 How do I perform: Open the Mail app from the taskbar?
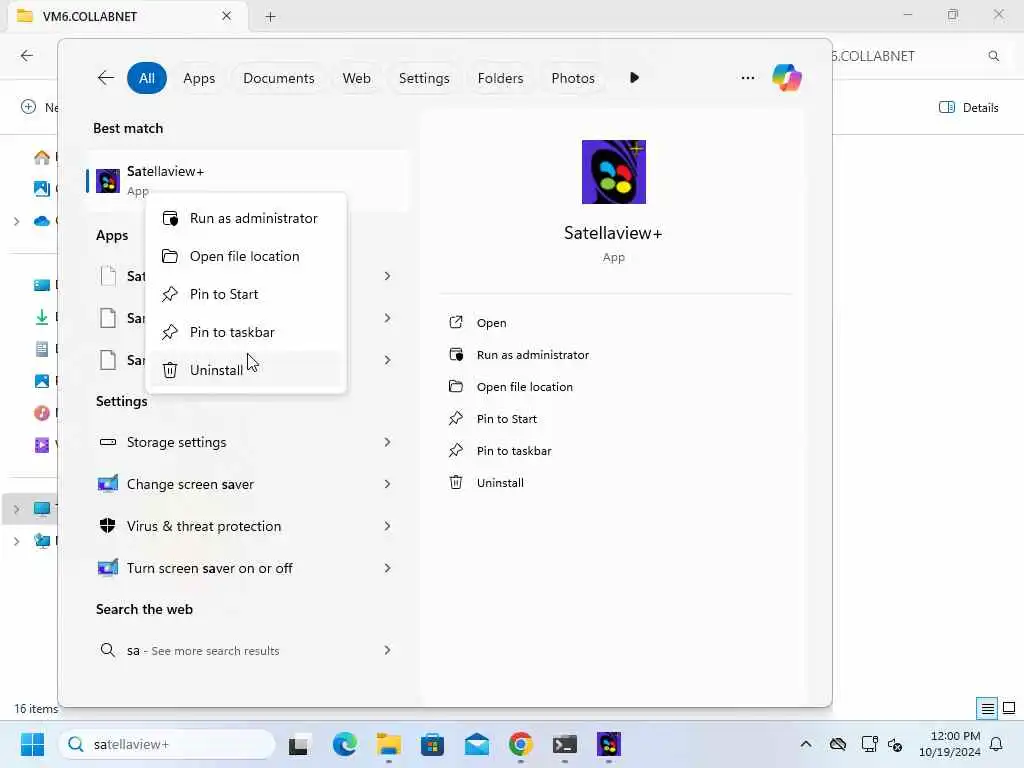pyautogui.click(x=477, y=744)
